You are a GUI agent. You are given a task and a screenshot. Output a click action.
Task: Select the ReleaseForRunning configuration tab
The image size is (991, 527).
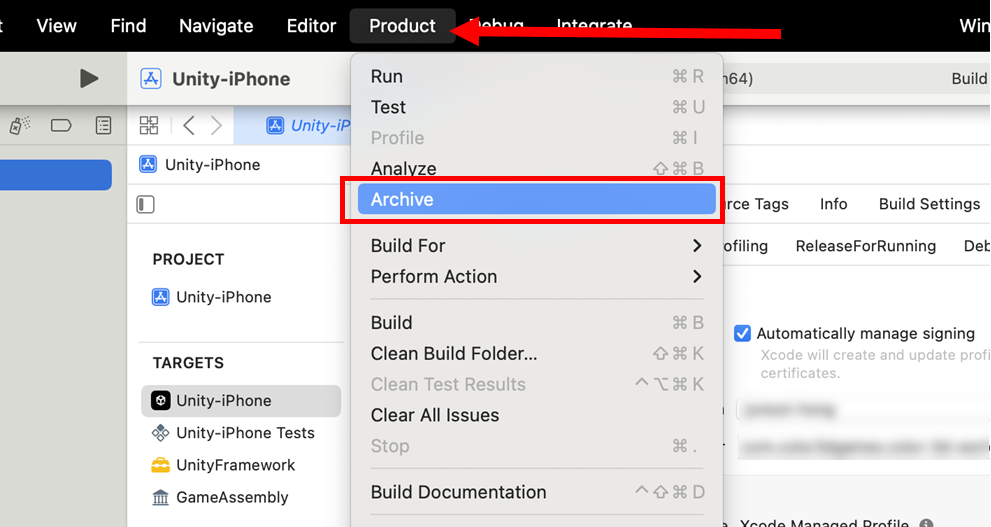[x=866, y=246]
